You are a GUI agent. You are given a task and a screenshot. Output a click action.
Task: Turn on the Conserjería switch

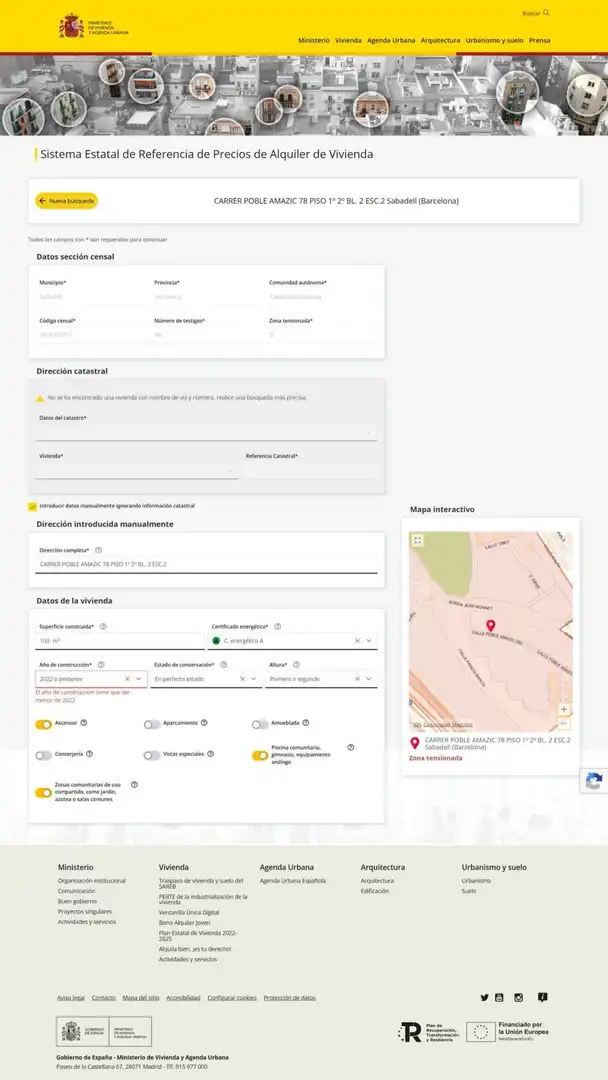pyautogui.click(x=43, y=755)
